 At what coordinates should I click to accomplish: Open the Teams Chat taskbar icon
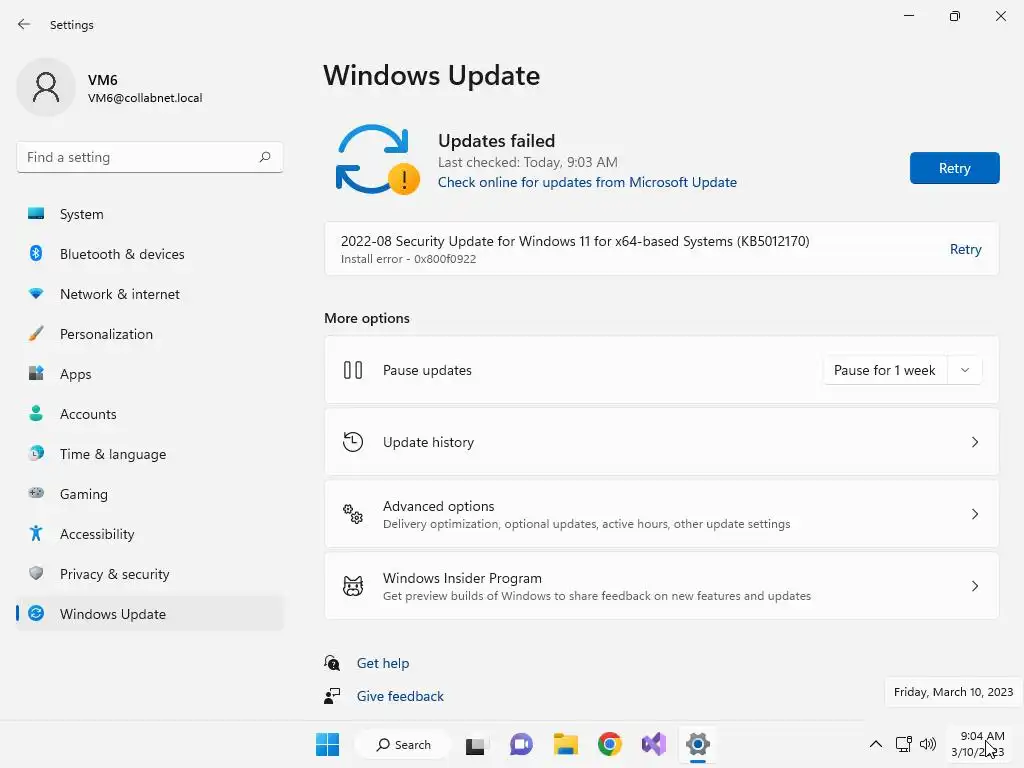click(520, 744)
